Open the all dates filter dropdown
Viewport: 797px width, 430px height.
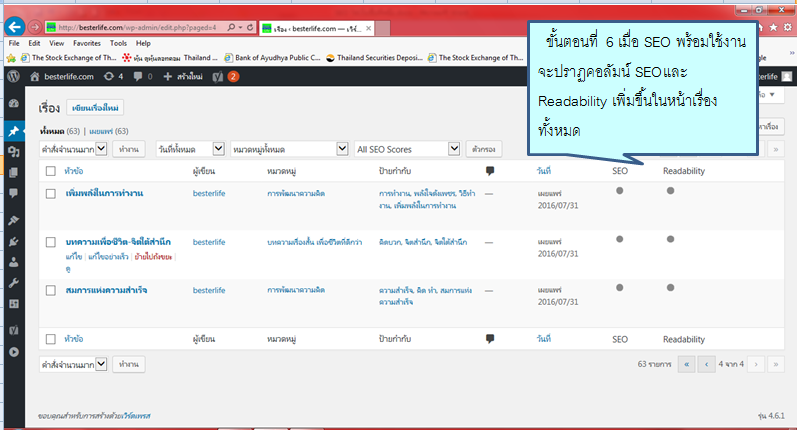(x=190, y=149)
